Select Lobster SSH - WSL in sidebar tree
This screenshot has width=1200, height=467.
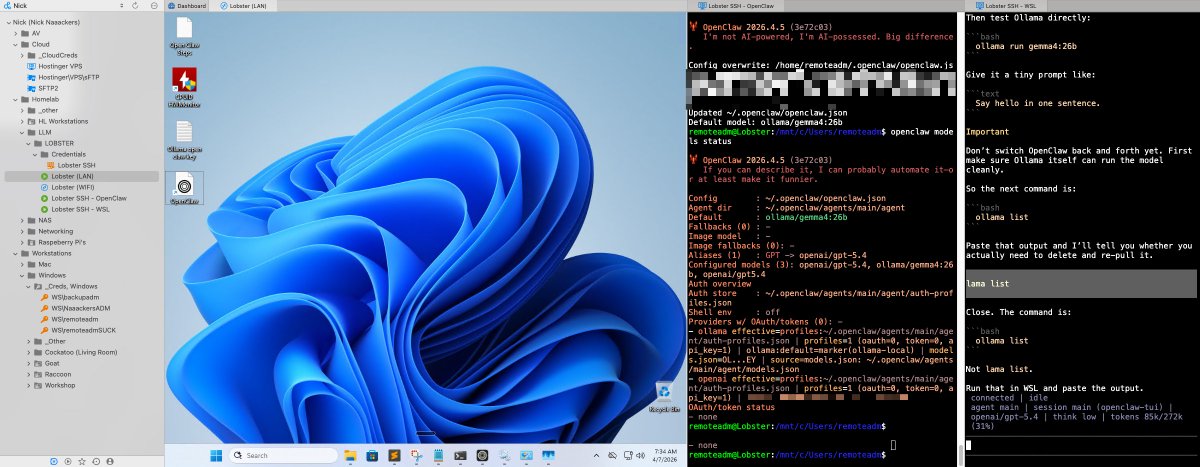(x=76, y=209)
